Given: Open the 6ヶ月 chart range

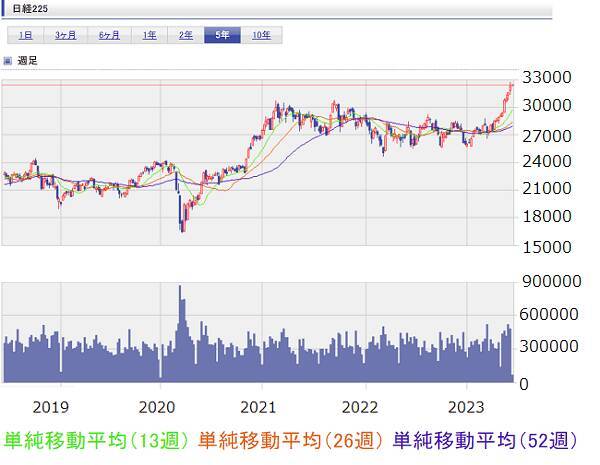Looking at the screenshot, I should (109, 35).
